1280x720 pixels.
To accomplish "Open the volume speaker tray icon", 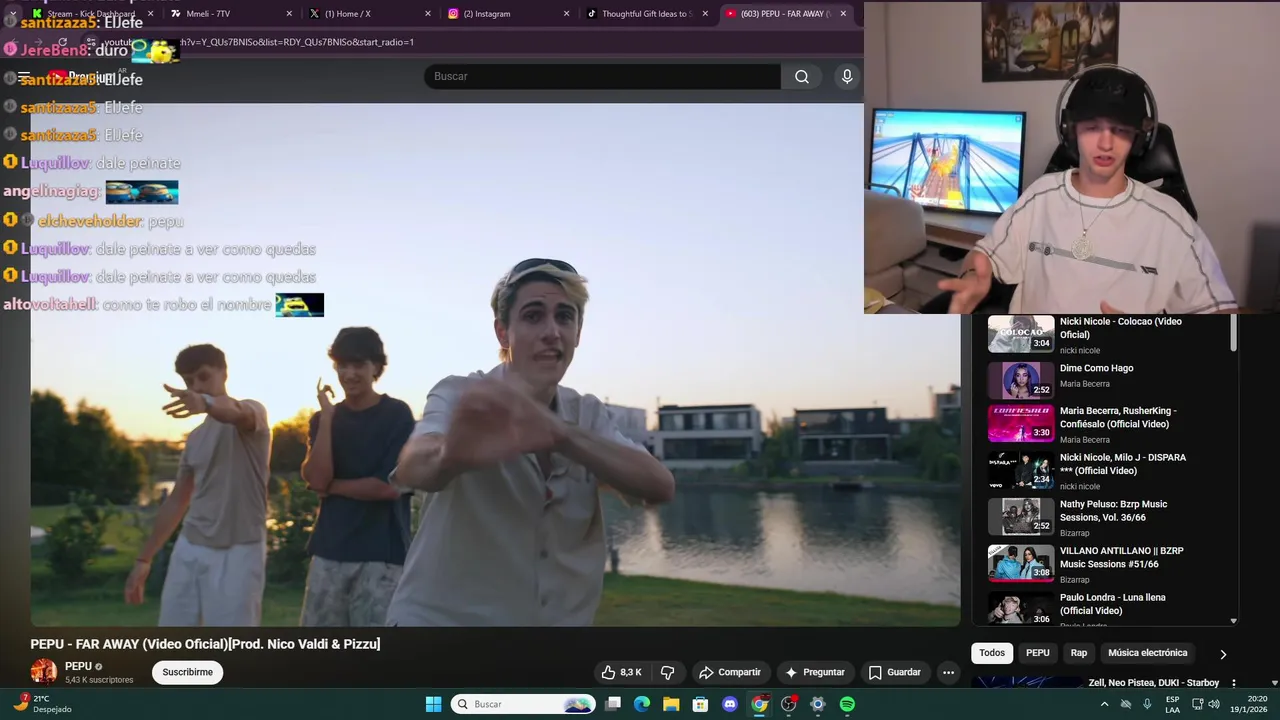I will tap(1214, 704).
